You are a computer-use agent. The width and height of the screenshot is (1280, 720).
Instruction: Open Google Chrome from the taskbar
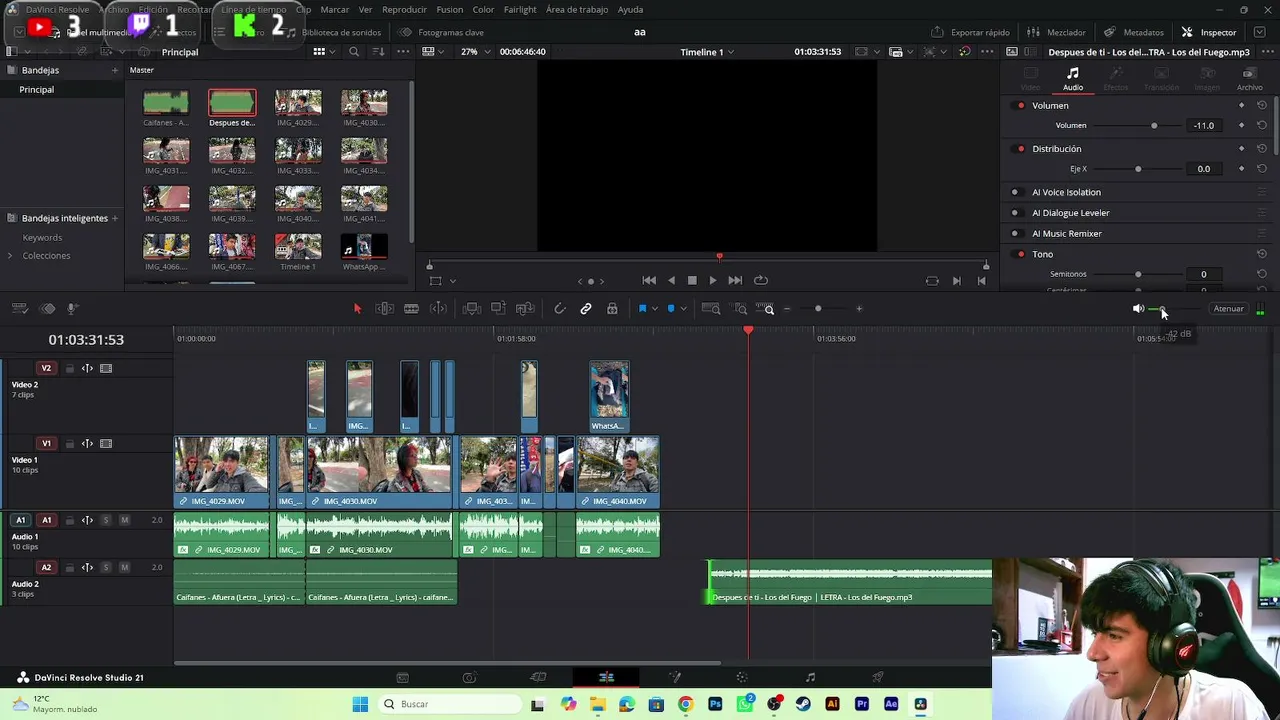pyautogui.click(x=685, y=704)
